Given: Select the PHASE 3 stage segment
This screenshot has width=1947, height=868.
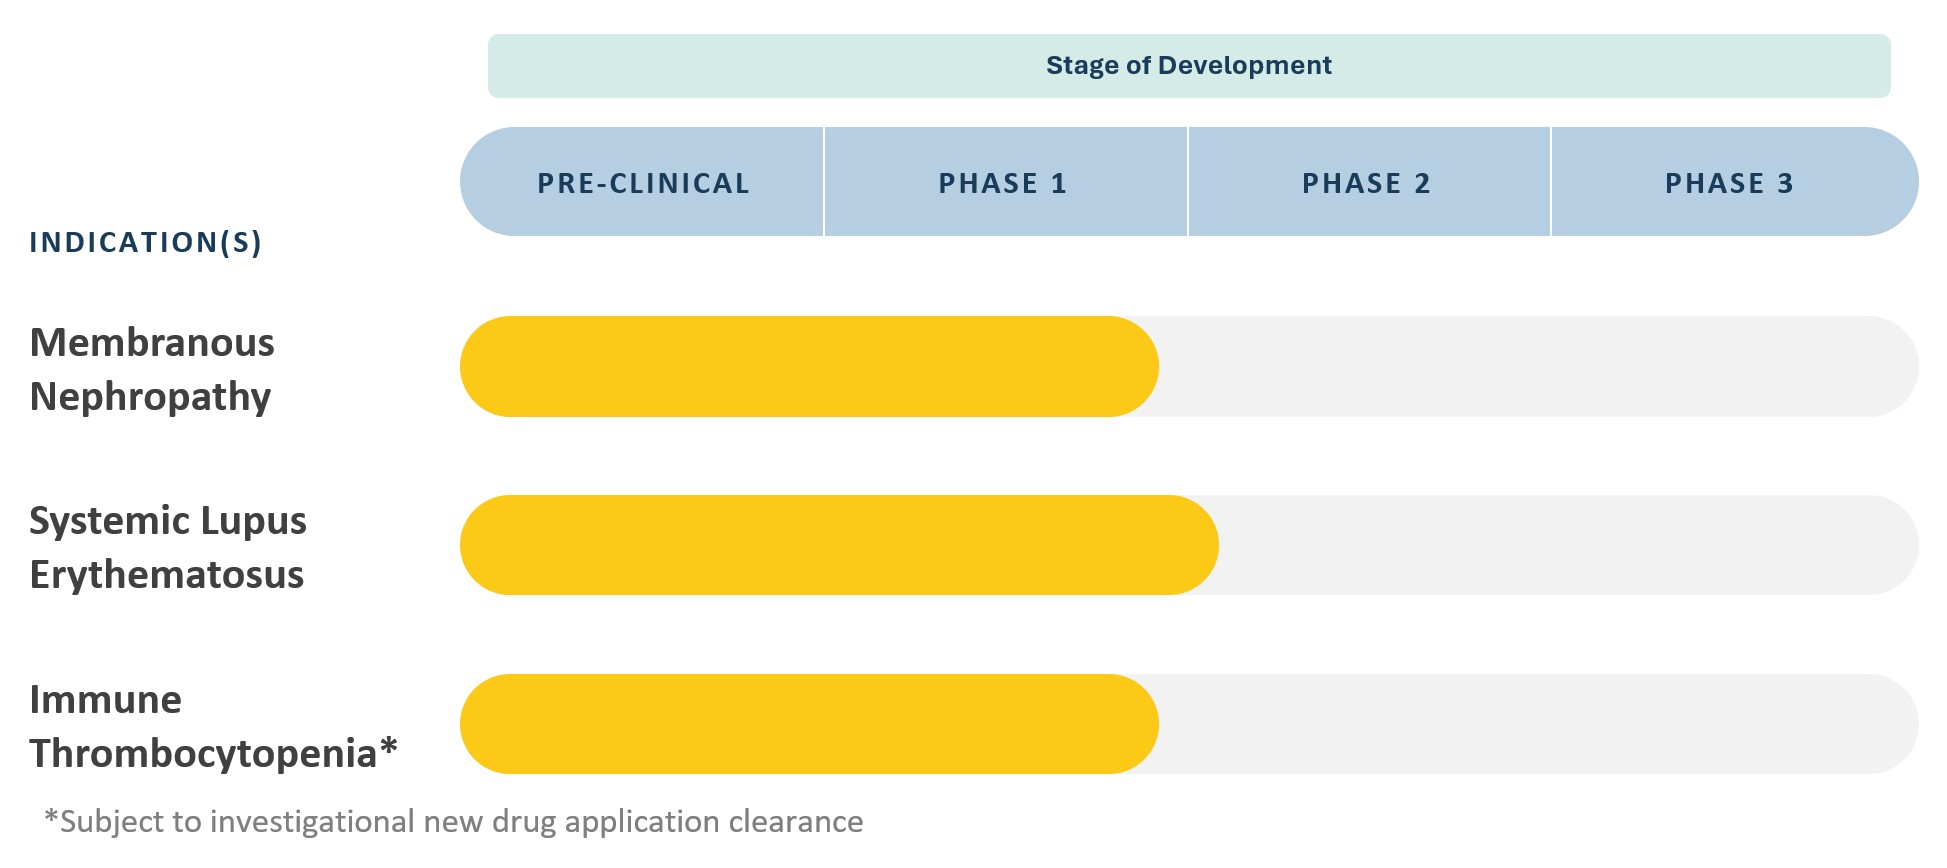Looking at the screenshot, I should point(1730,183).
